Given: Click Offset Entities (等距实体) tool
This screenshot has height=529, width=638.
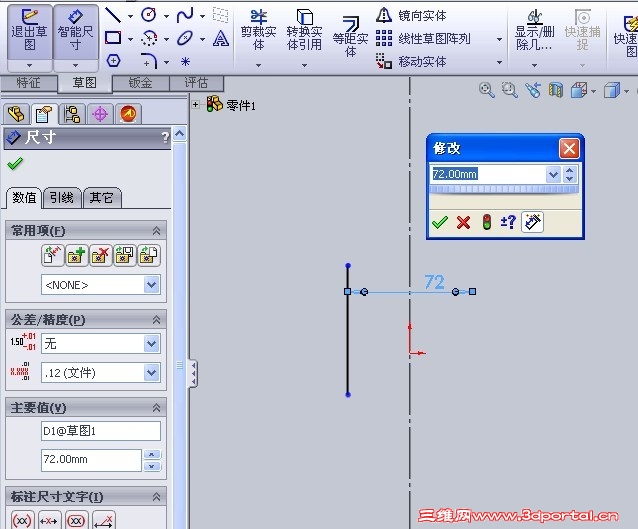Looking at the screenshot, I should pyautogui.click(x=350, y=37).
